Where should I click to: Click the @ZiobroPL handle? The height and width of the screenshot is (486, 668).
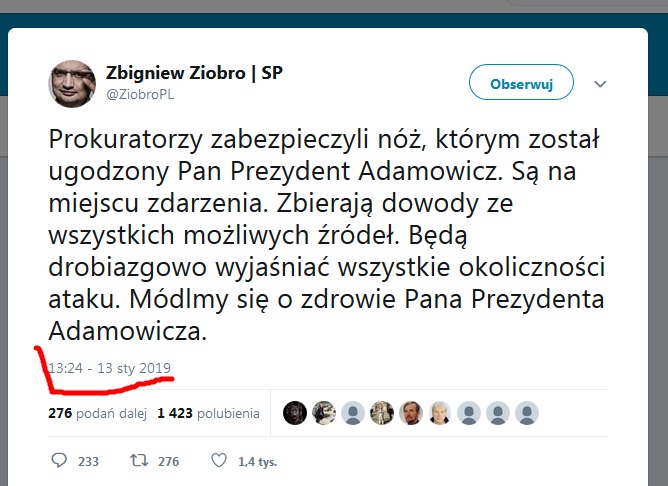[x=140, y=94]
